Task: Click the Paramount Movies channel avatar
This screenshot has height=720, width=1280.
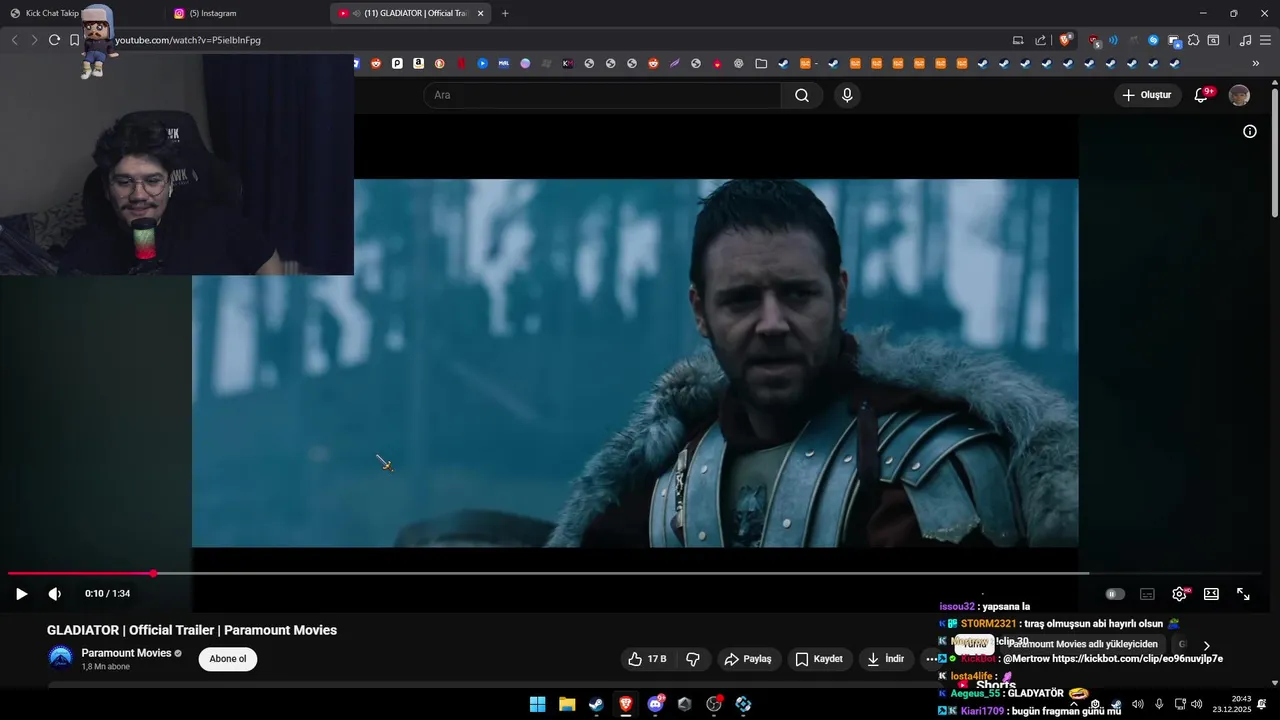Action: tap(61, 658)
